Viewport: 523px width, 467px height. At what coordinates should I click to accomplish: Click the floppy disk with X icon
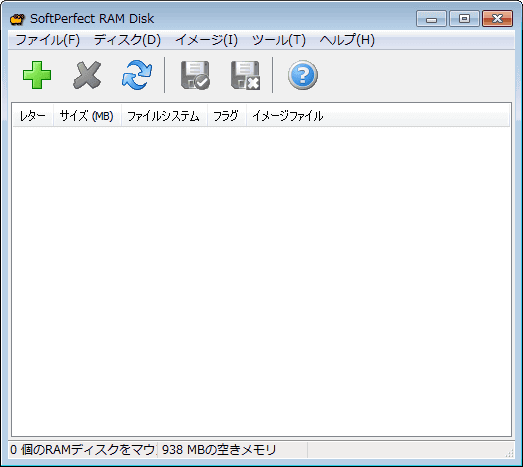click(x=245, y=75)
